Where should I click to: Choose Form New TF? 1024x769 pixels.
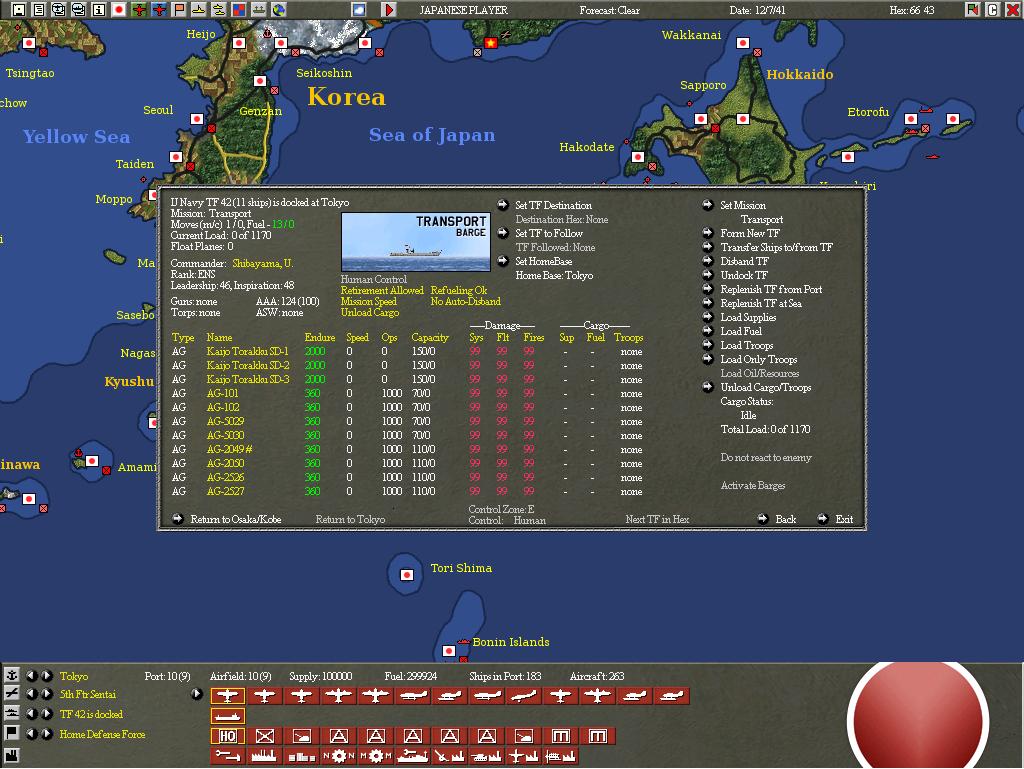750,234
